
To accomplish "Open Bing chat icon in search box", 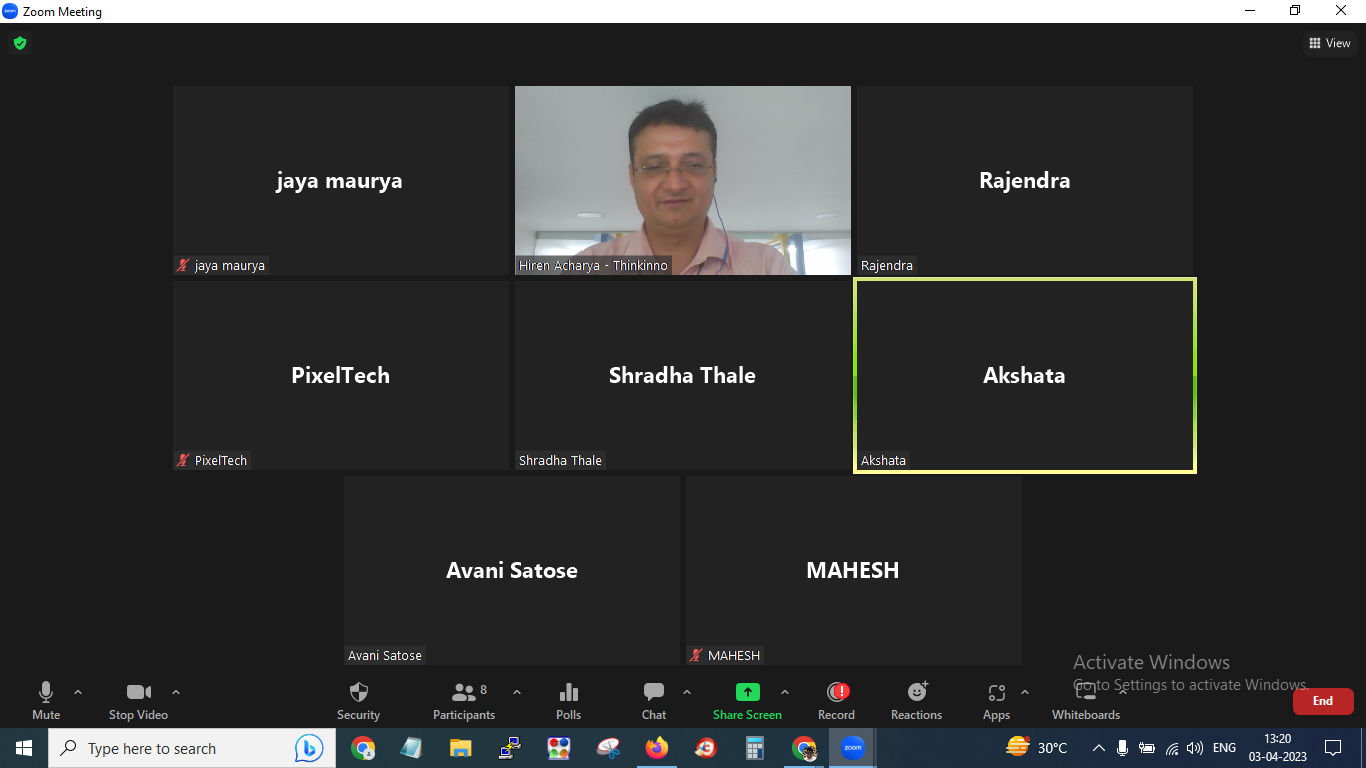I will pos(309,748).
